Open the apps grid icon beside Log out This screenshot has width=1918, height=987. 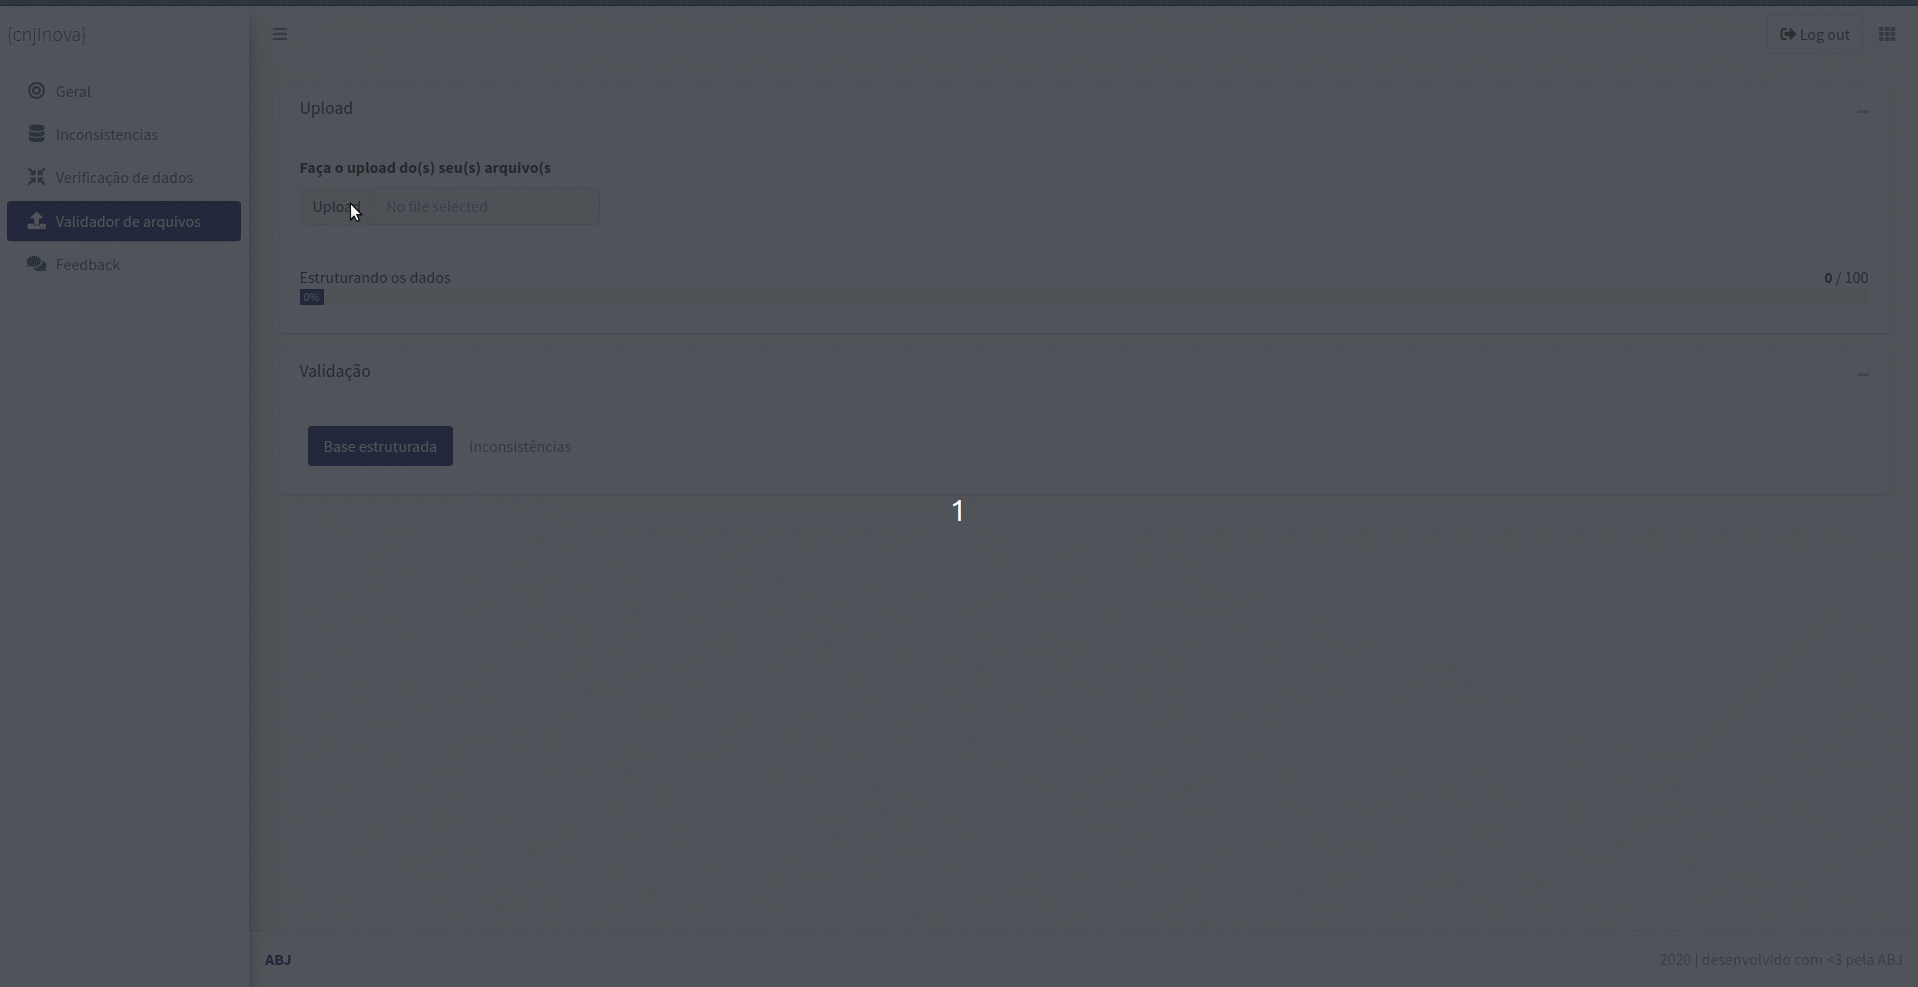click(1887, 34)
